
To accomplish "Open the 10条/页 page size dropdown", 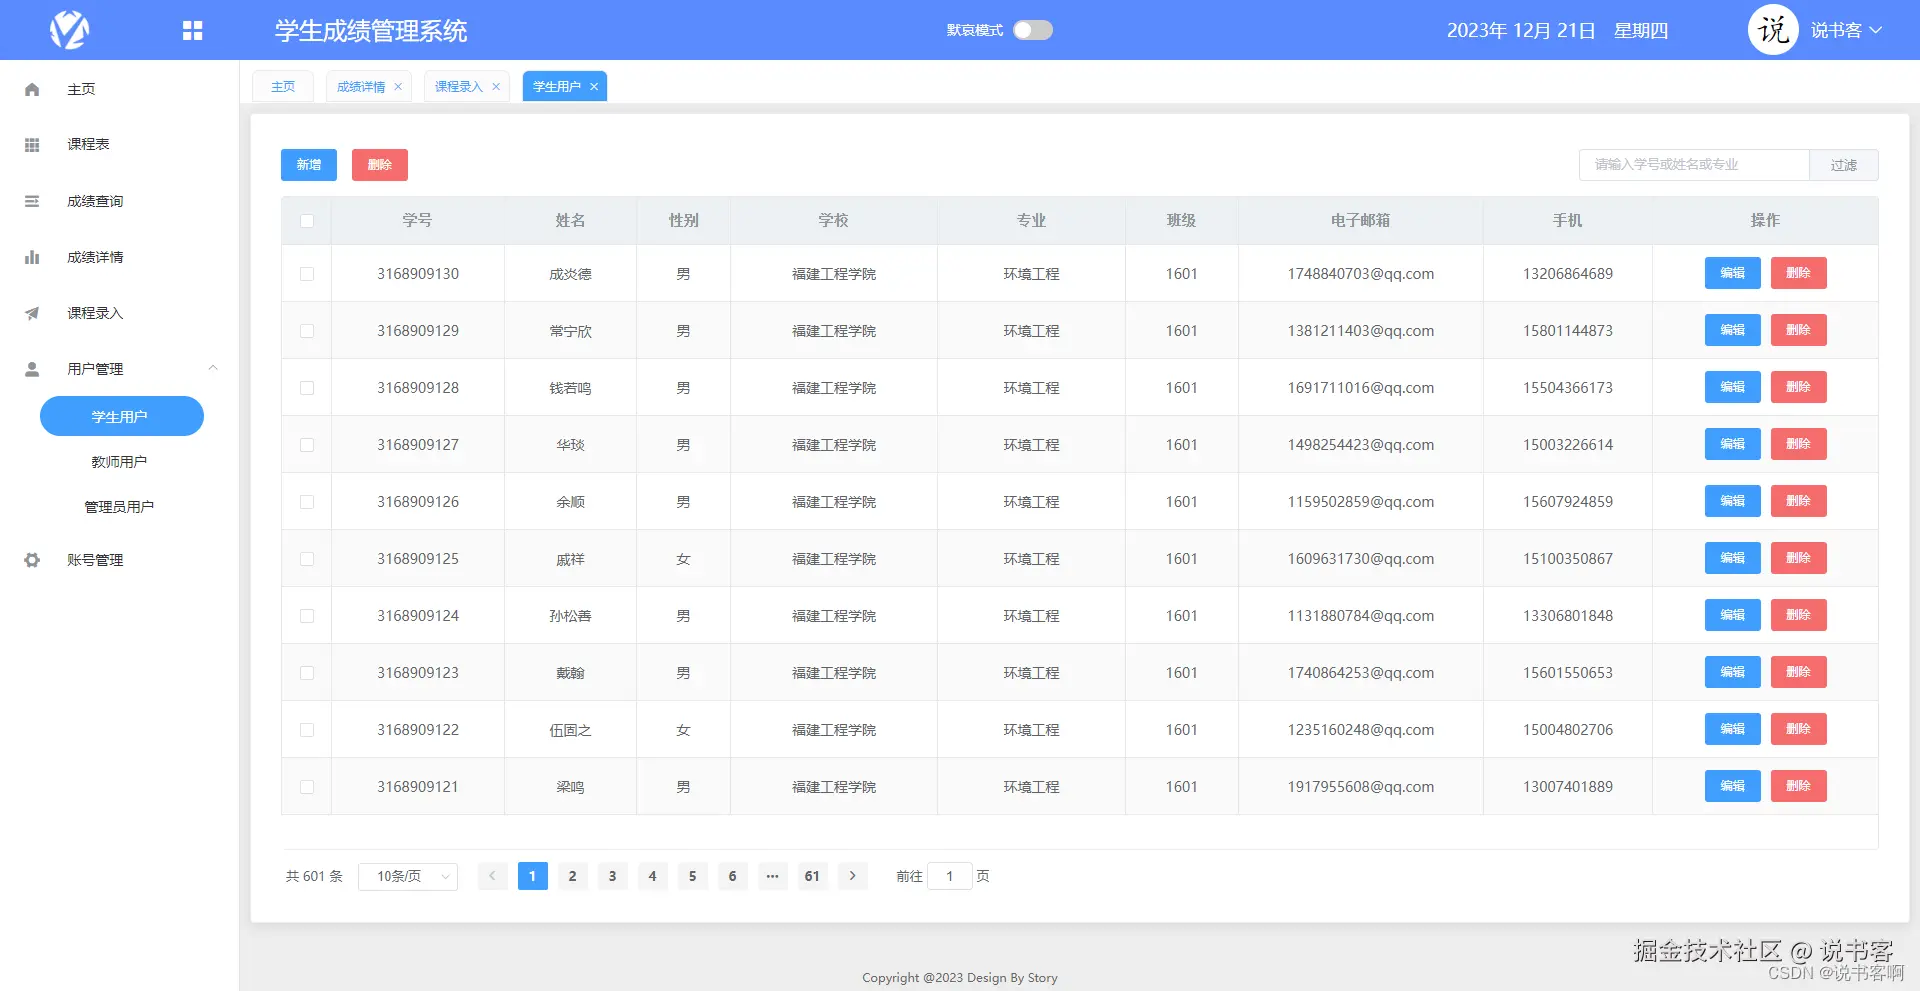I will pos(408,876).
